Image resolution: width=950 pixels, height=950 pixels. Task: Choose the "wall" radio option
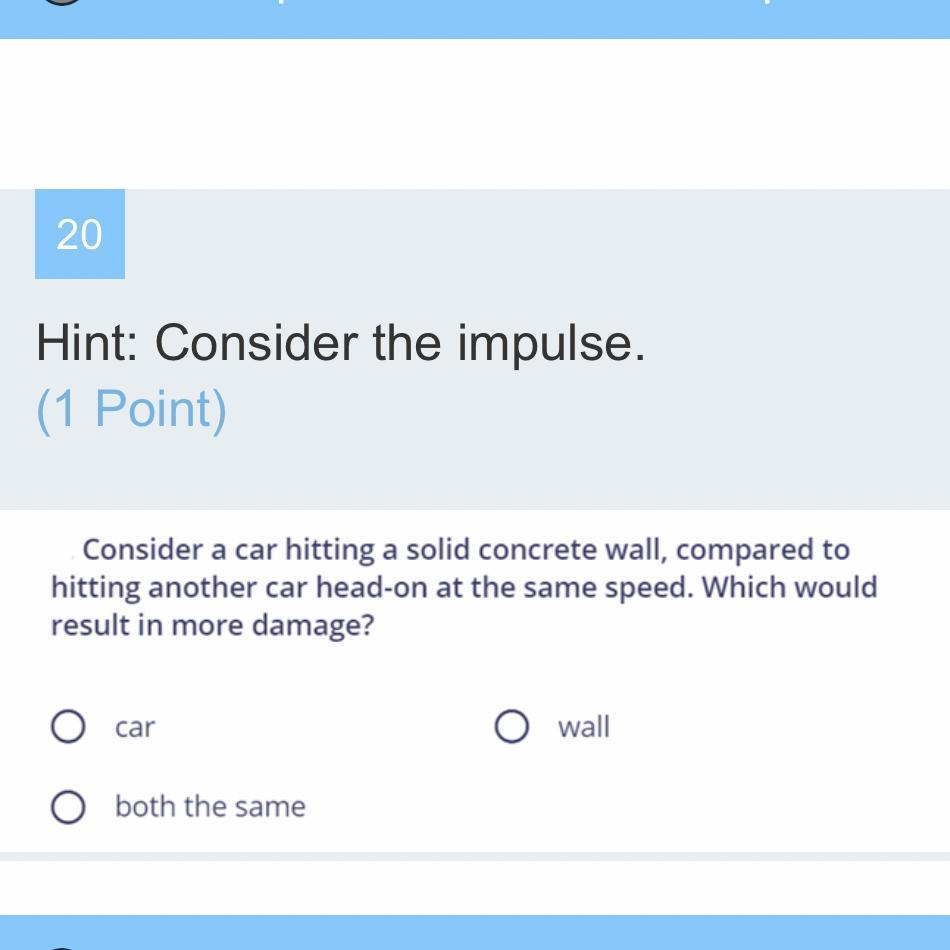tap(511, 727)
